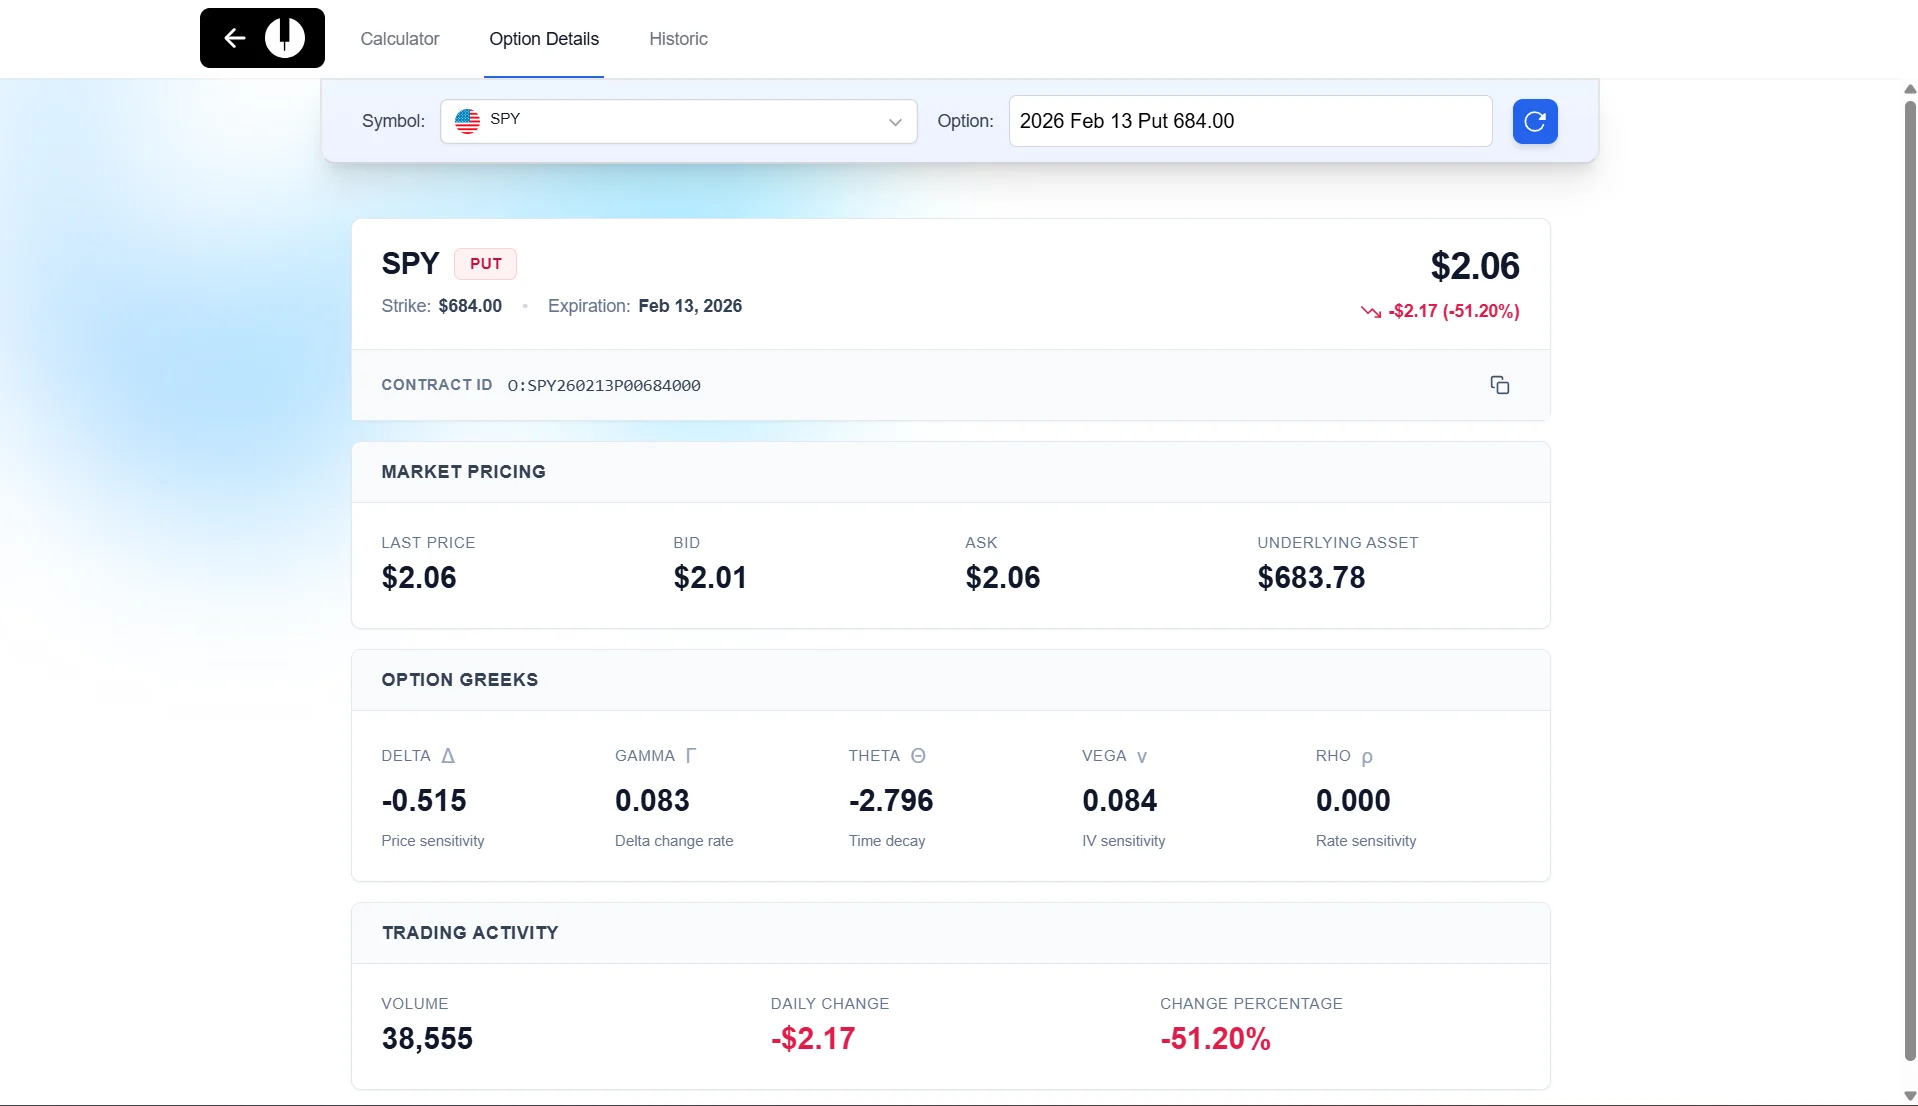Click the scroll down arrow
The image size is (1918, 1106).
point(1910,1096)
